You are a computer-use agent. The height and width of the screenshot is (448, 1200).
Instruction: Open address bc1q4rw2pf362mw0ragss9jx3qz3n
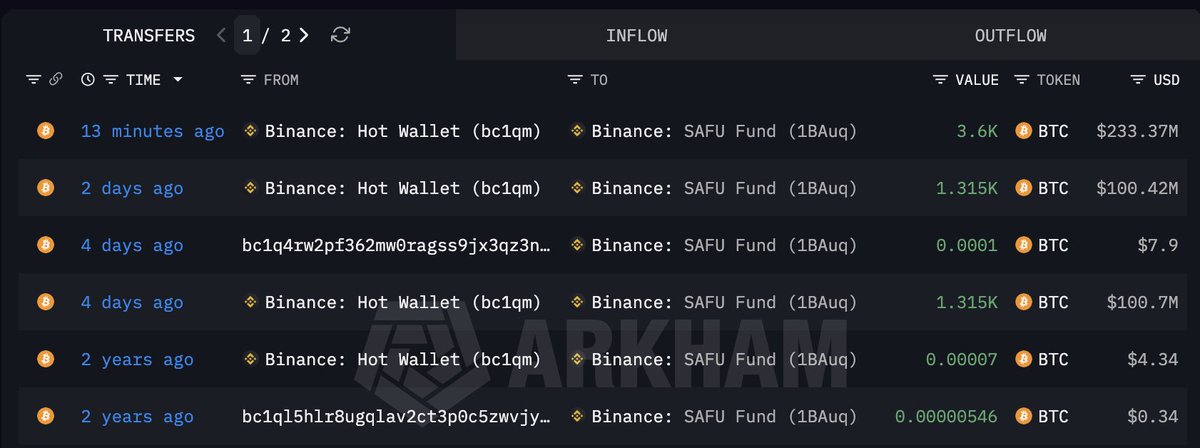(395, 245)
